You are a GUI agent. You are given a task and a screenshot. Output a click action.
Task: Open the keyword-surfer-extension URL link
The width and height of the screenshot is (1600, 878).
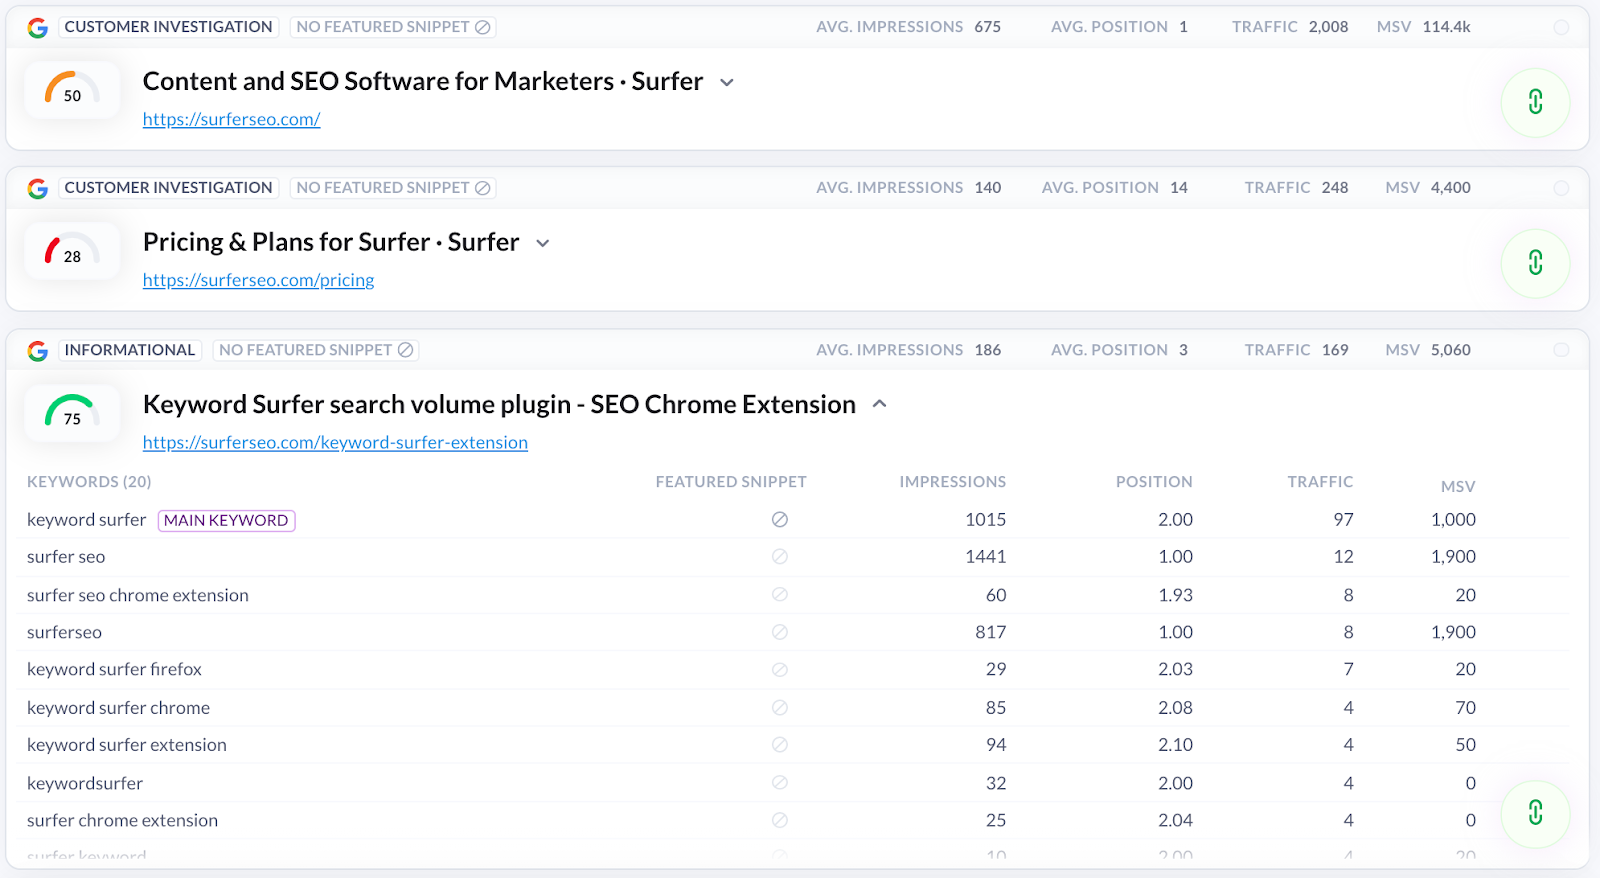[x=335, y=442]
